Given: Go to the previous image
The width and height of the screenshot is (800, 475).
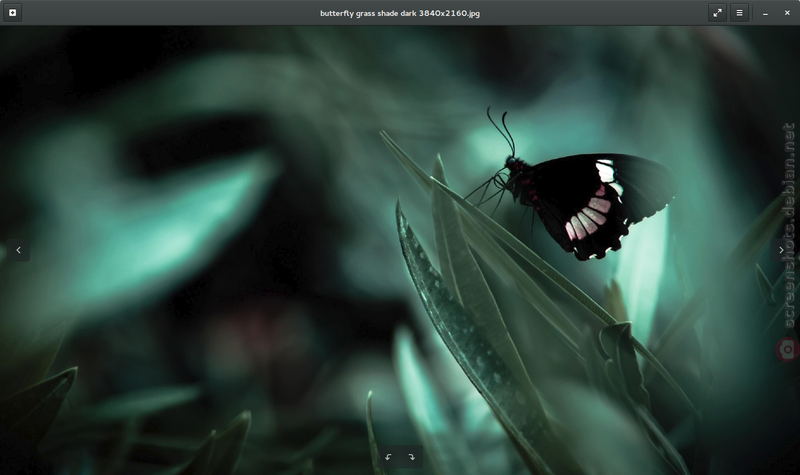Looking at the screenshot, I should [18, 250].
